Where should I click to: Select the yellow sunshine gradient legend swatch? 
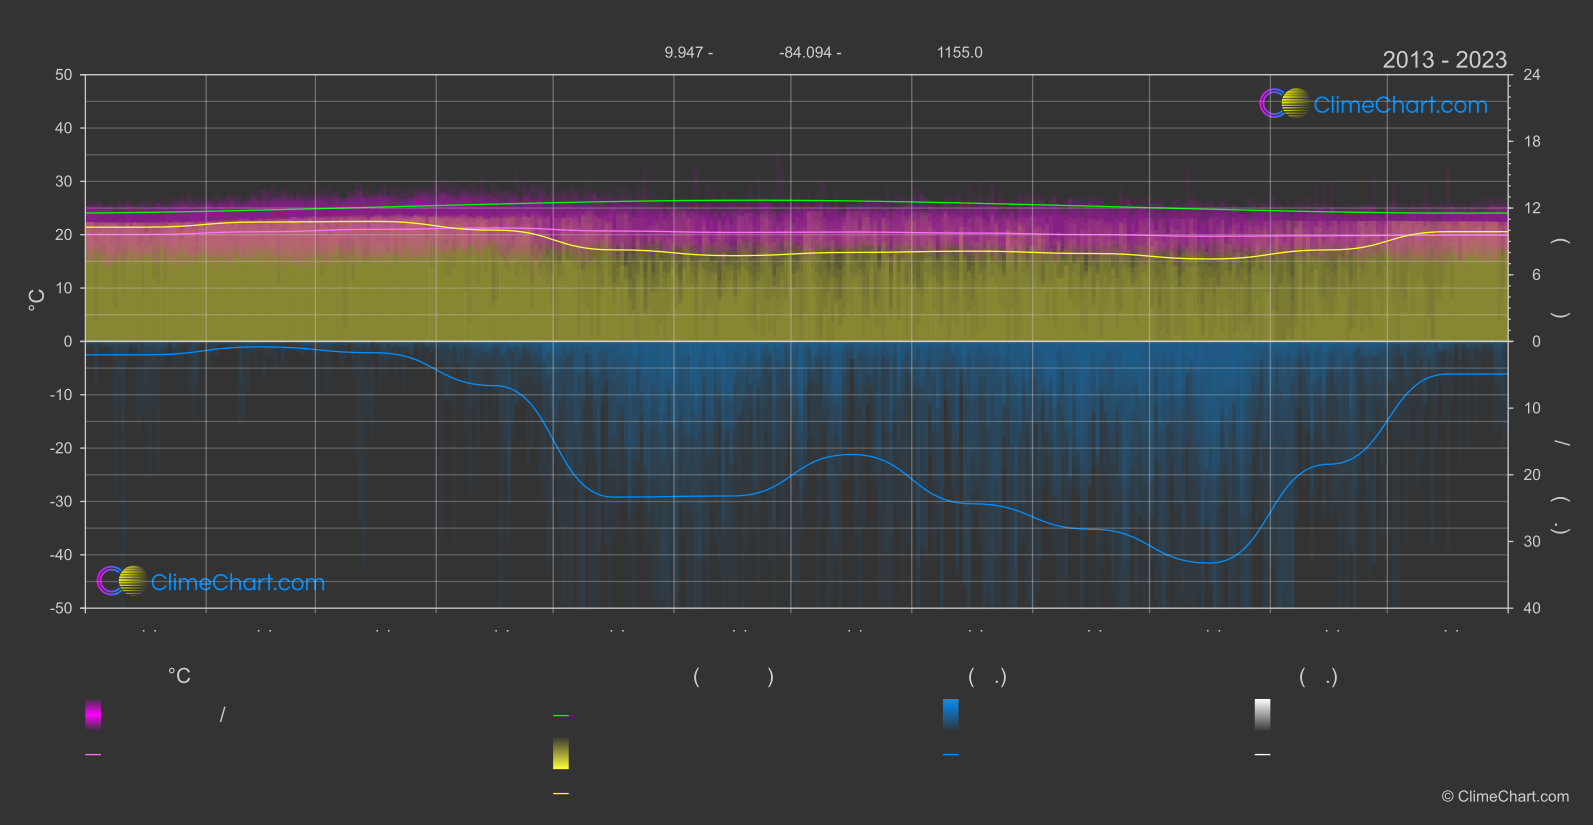pos(561,754)
